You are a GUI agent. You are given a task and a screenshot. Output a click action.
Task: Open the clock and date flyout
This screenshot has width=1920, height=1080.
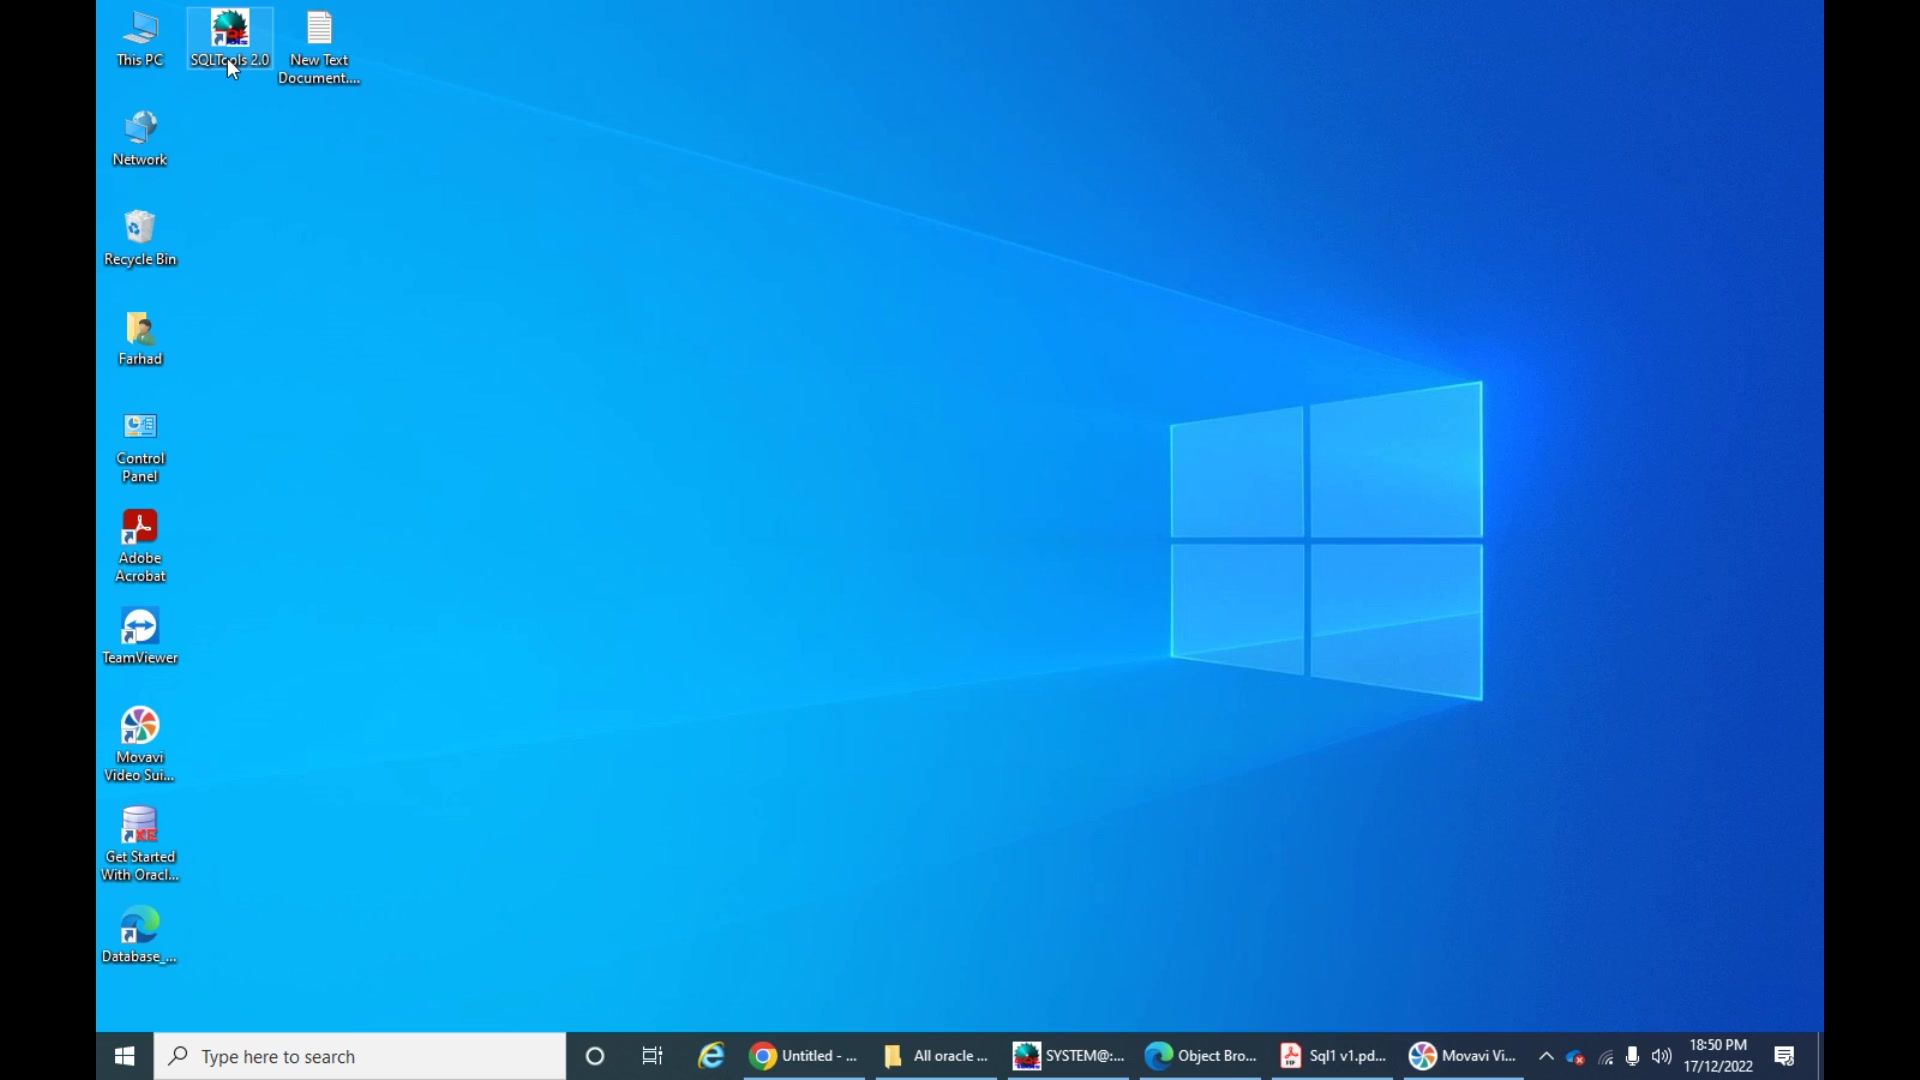tap(1718, 1056)
